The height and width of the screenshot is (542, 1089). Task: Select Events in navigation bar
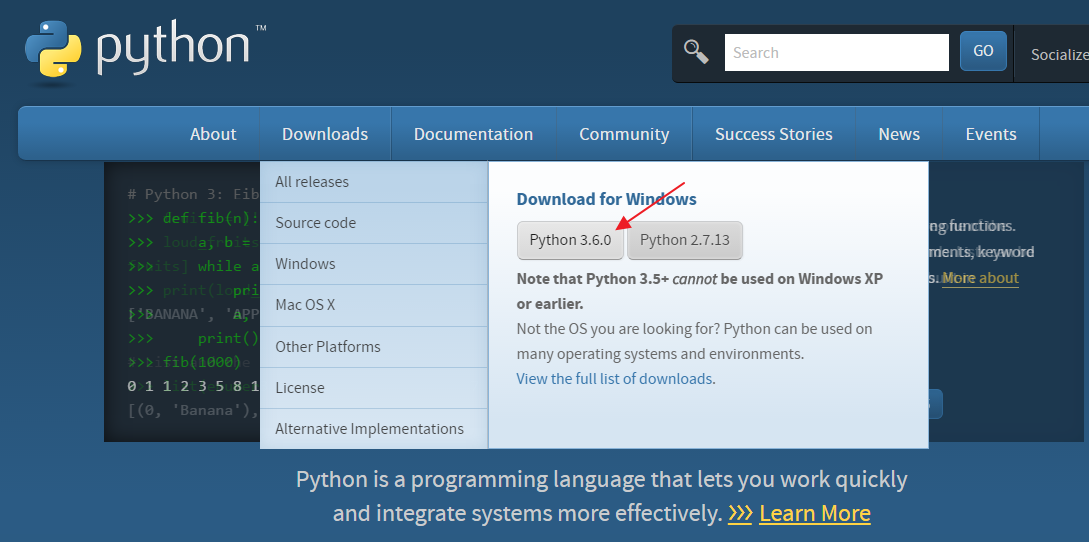click(991, 134)
